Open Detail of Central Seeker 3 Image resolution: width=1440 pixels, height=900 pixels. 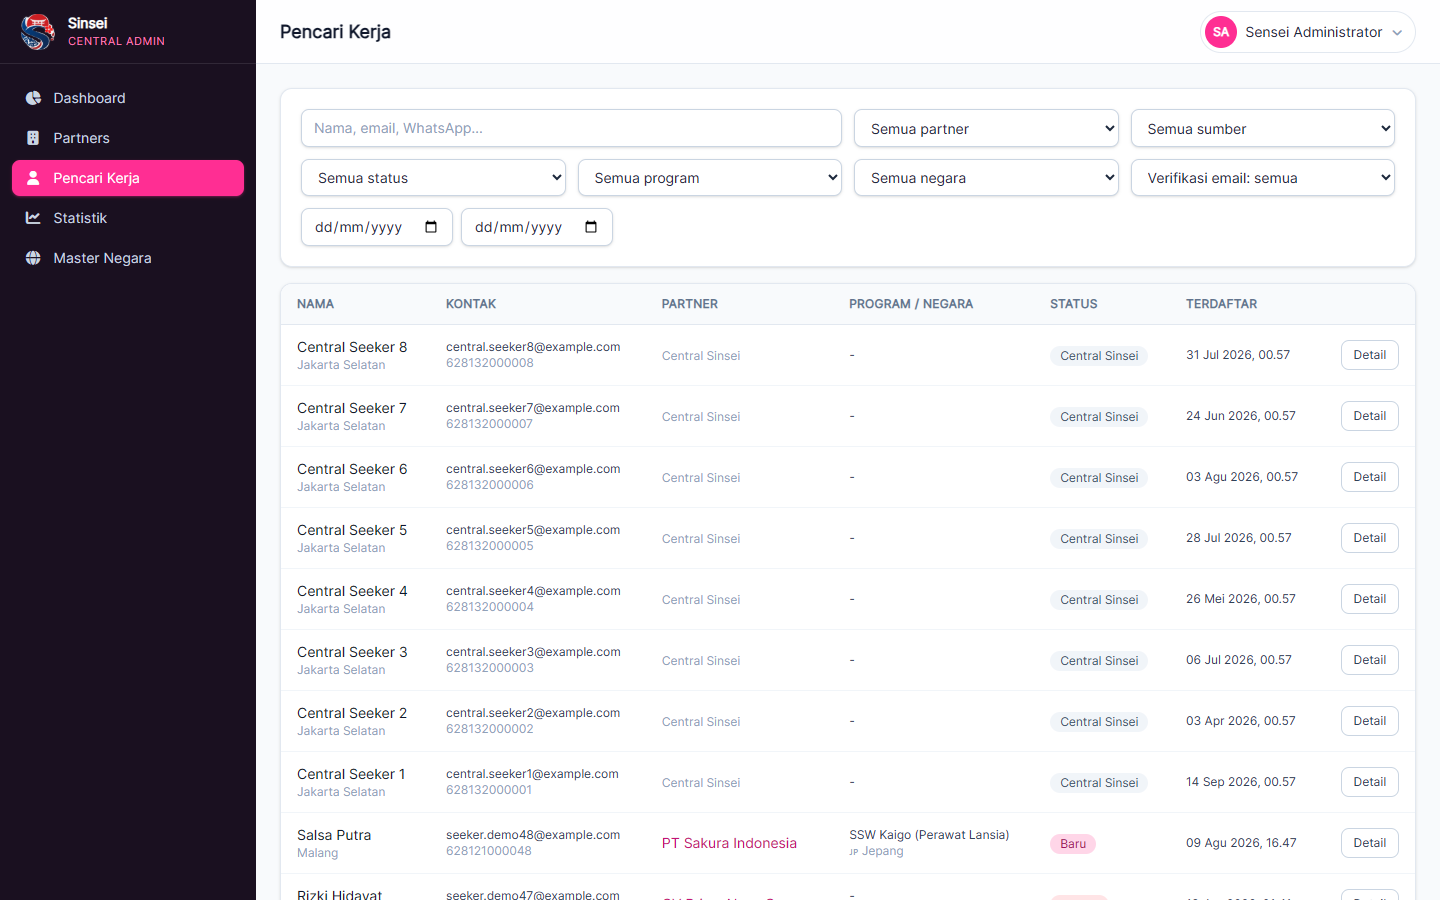pos(1369,660)
